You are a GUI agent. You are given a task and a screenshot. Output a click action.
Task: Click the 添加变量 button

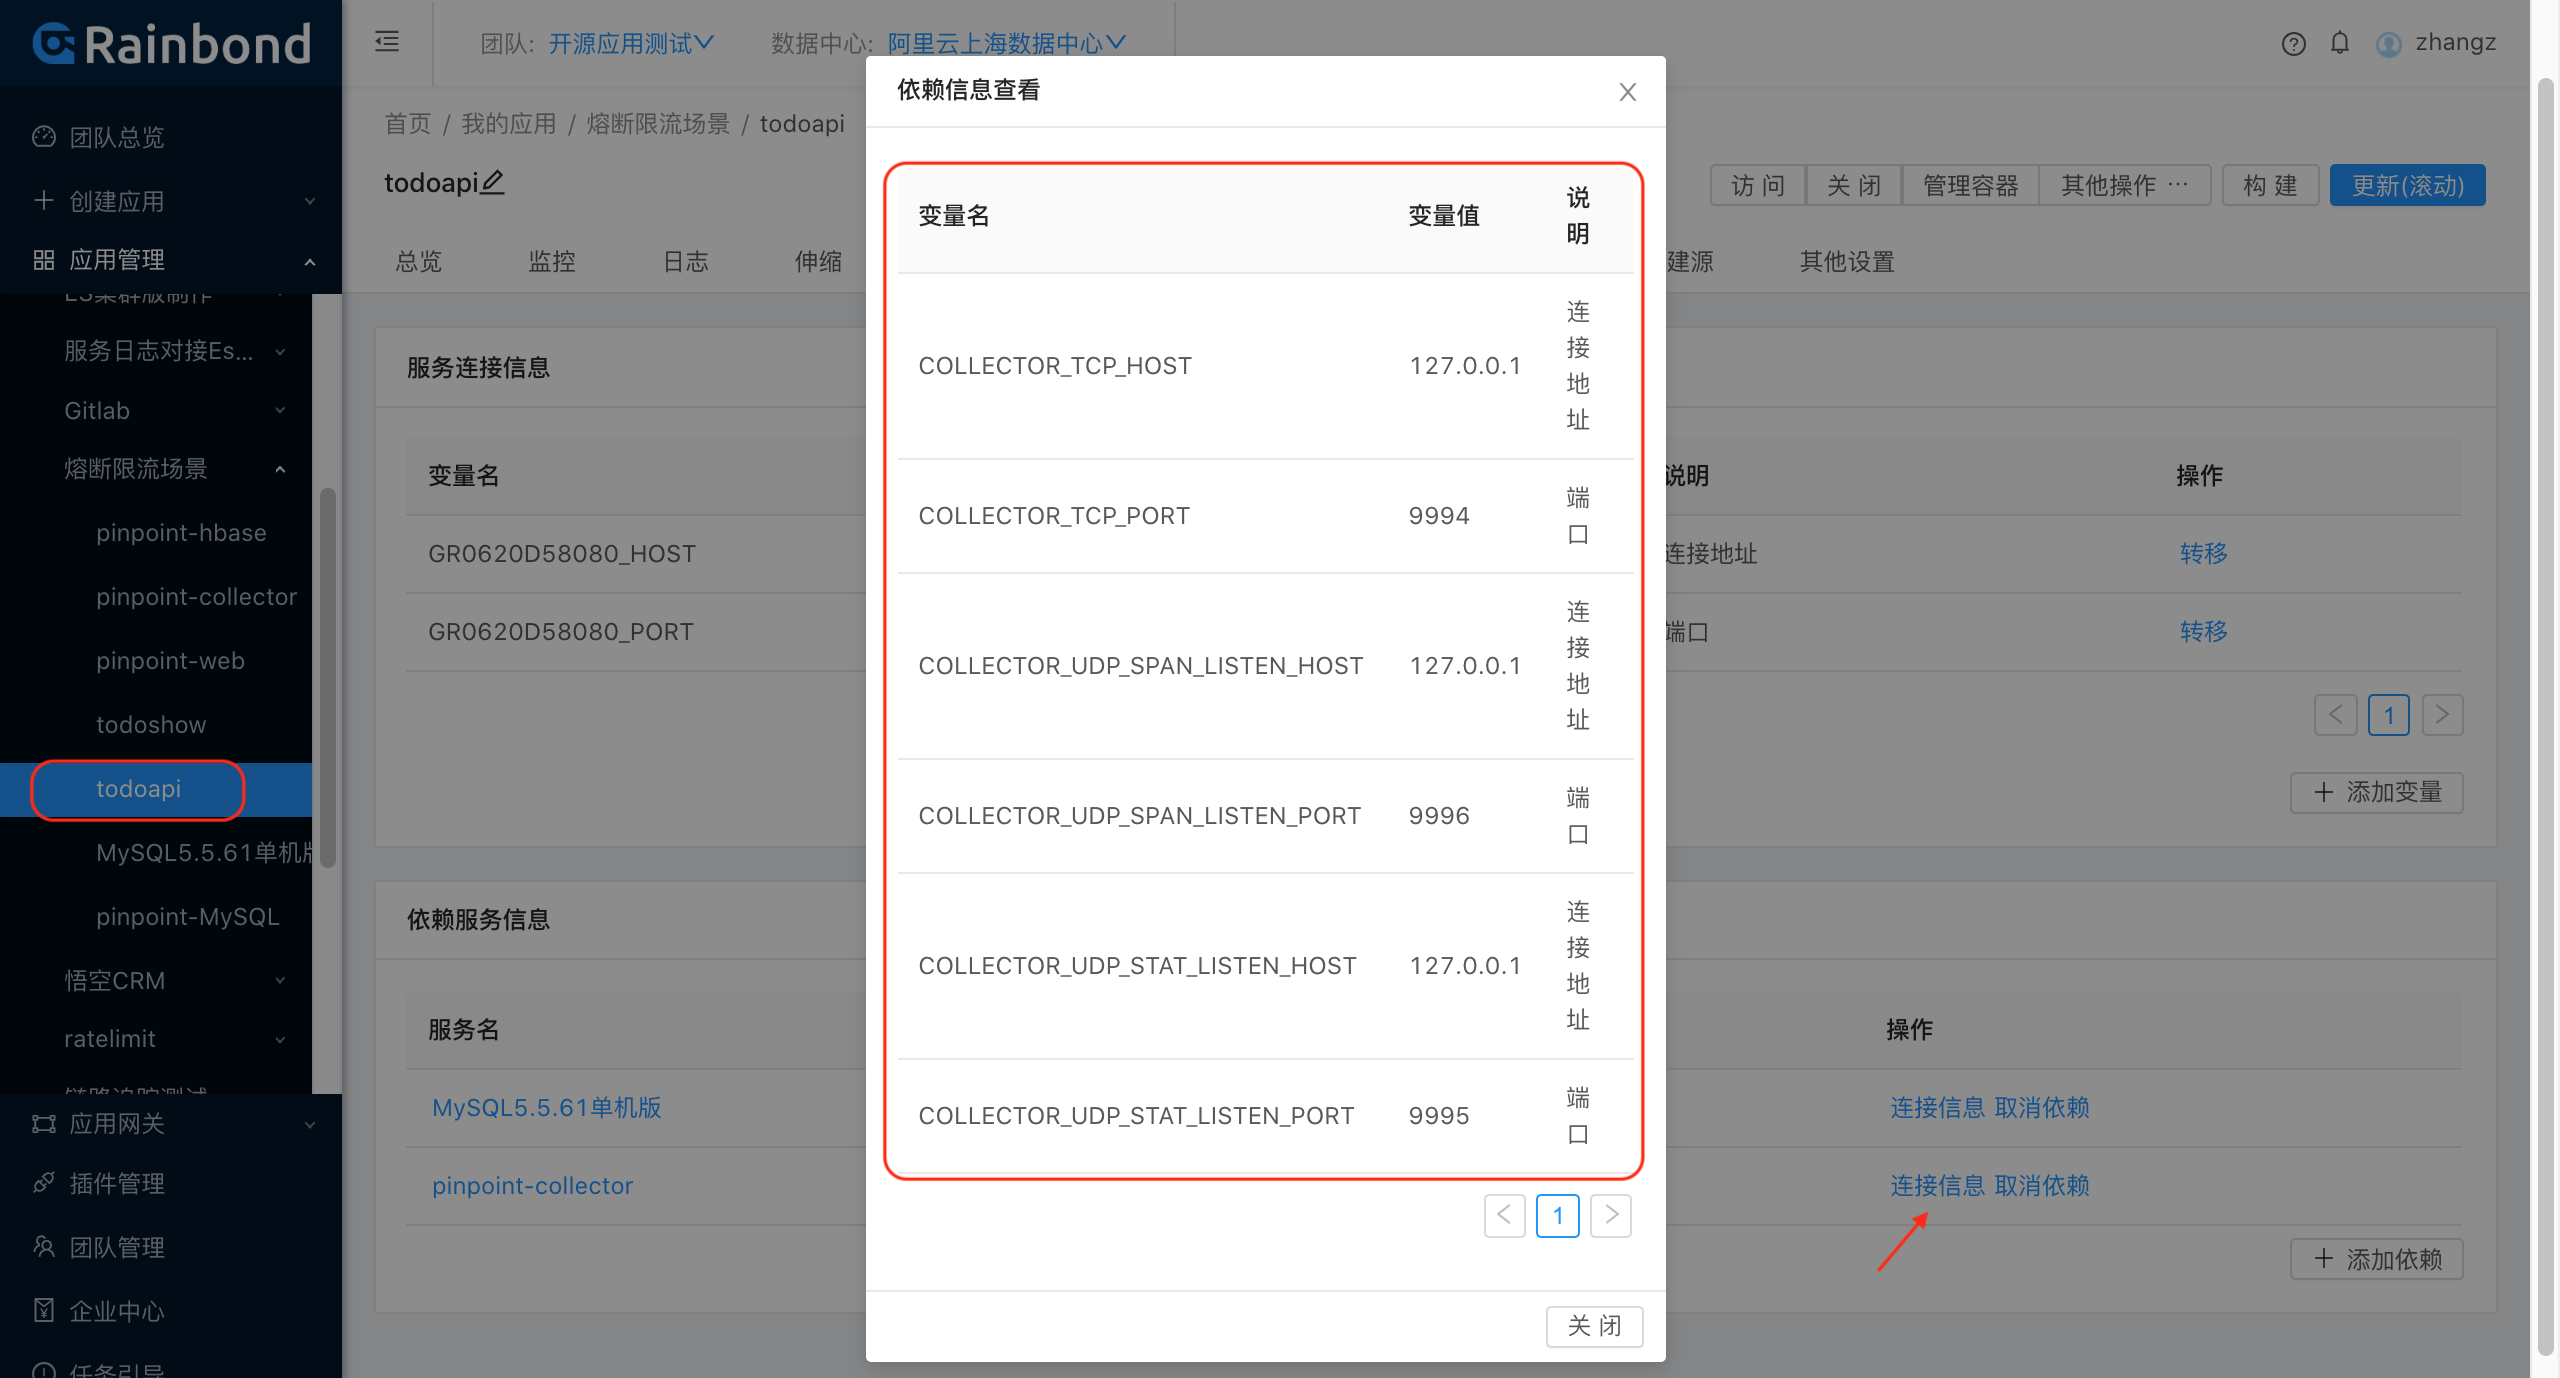2377,793
